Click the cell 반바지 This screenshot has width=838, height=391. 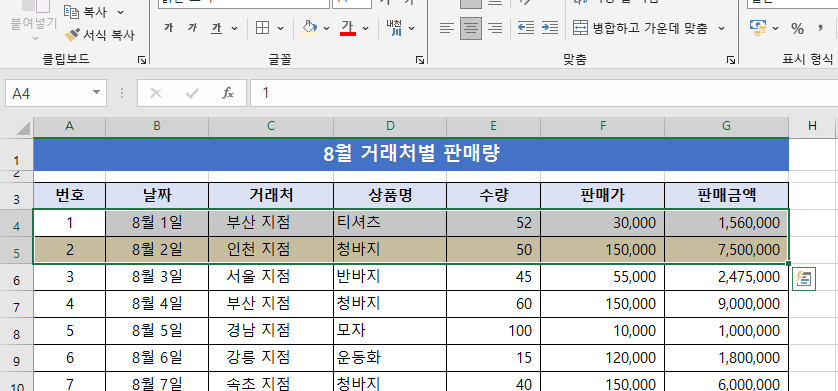coord(390,277)
